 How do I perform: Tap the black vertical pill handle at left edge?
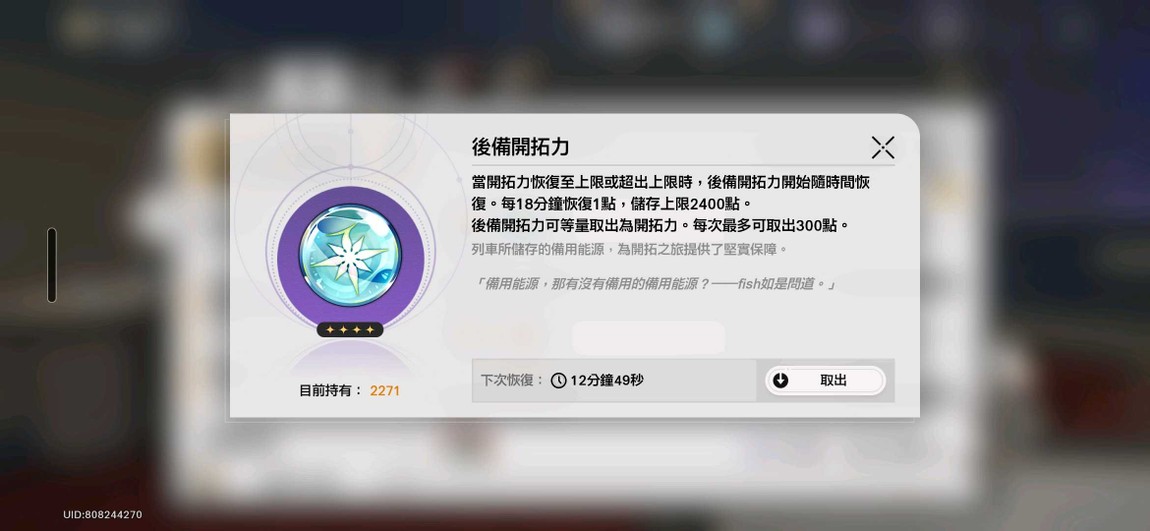(x=51, y=265)
